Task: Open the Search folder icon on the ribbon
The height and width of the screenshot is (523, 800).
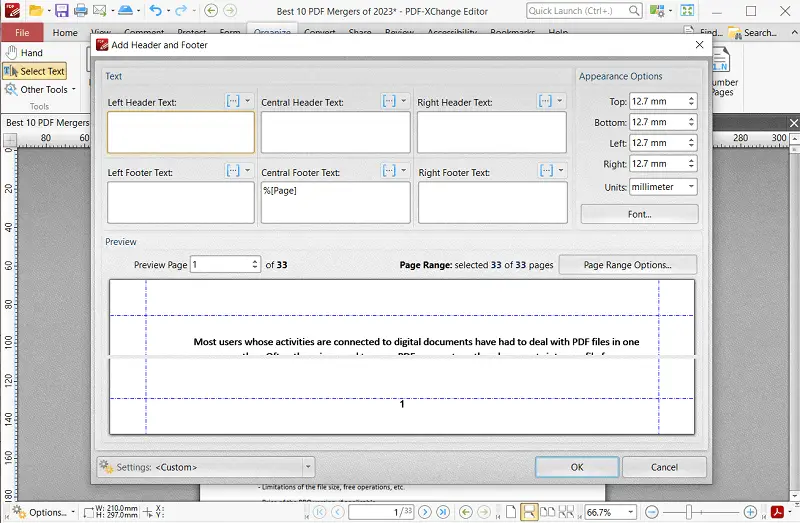Action: pos(753,33)
